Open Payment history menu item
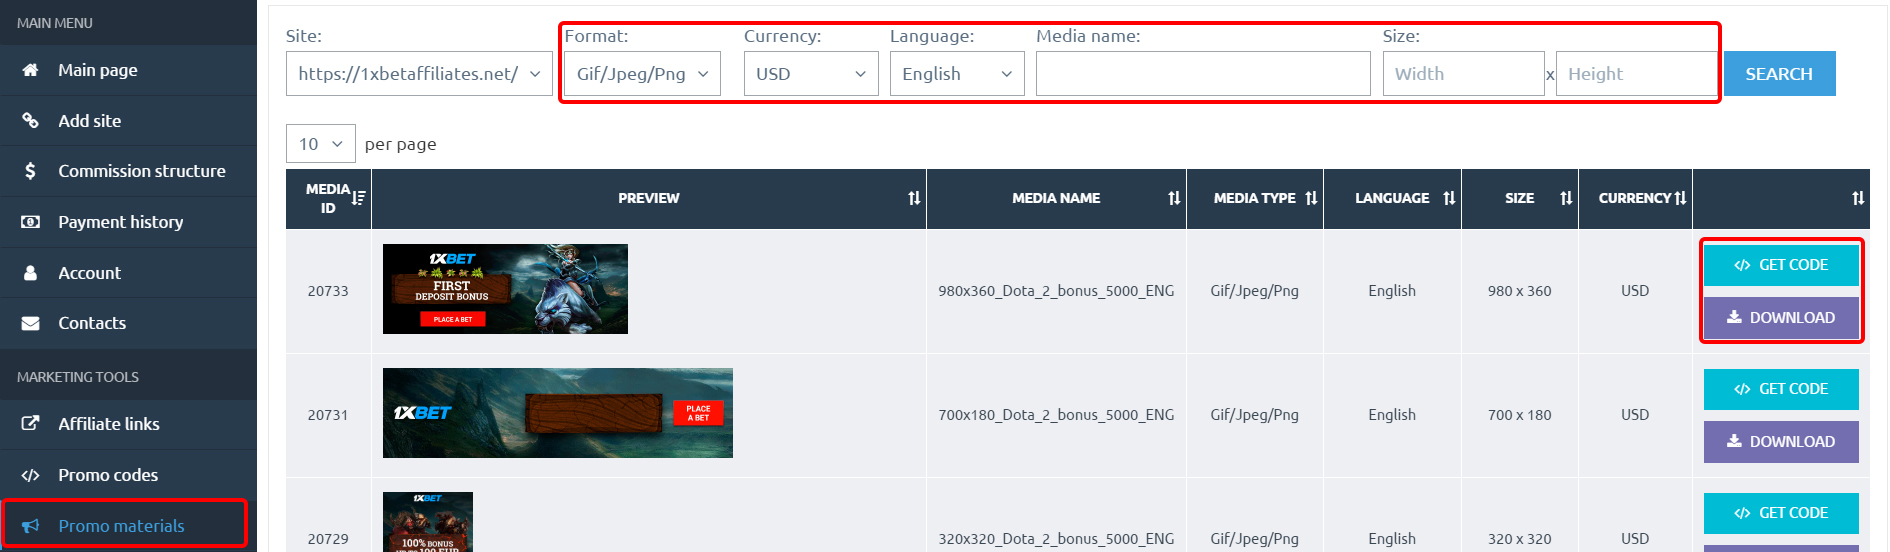Viewport: 1890px width, 552px height. (x=128, y=222)
